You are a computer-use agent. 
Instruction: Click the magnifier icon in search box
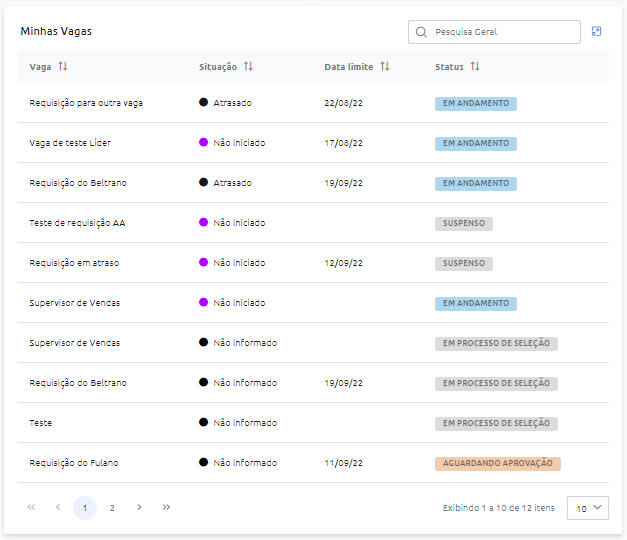click(422, 32)
